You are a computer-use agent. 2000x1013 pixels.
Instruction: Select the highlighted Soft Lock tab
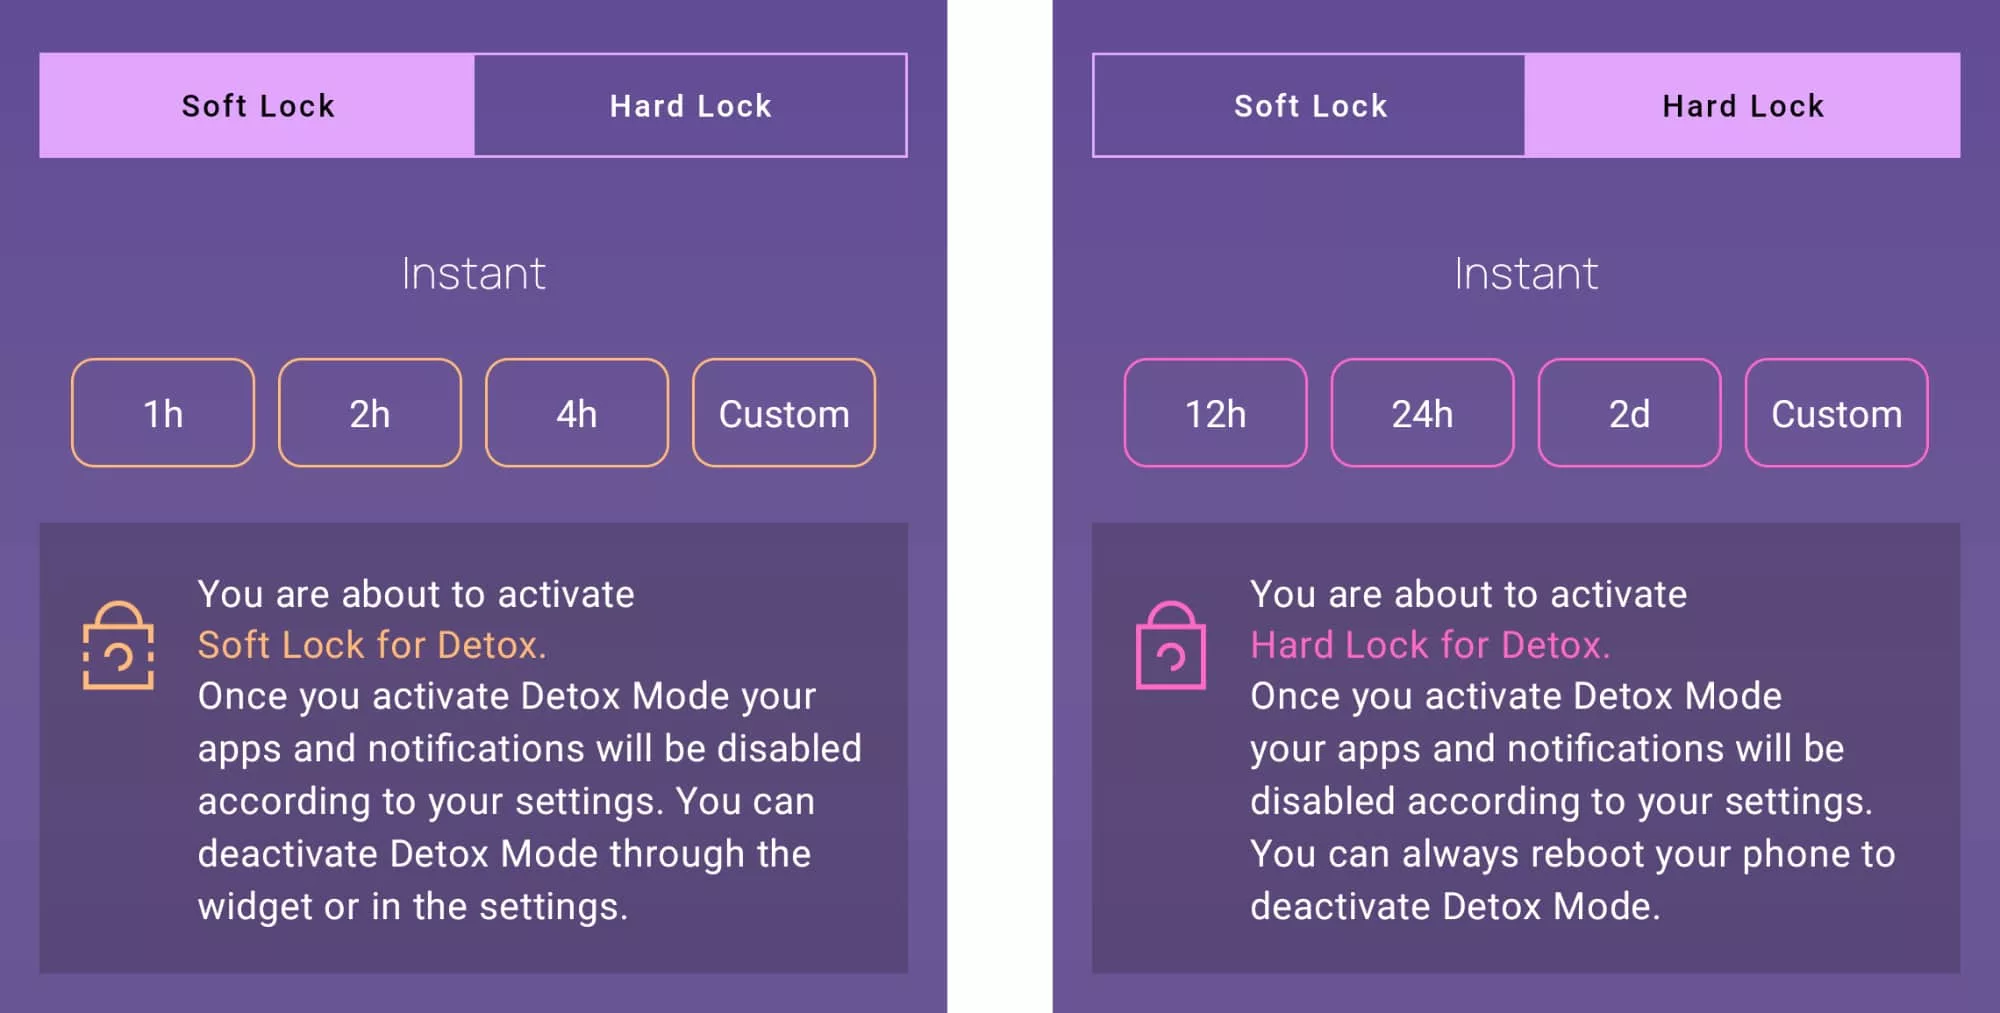(x=257, y=106)
